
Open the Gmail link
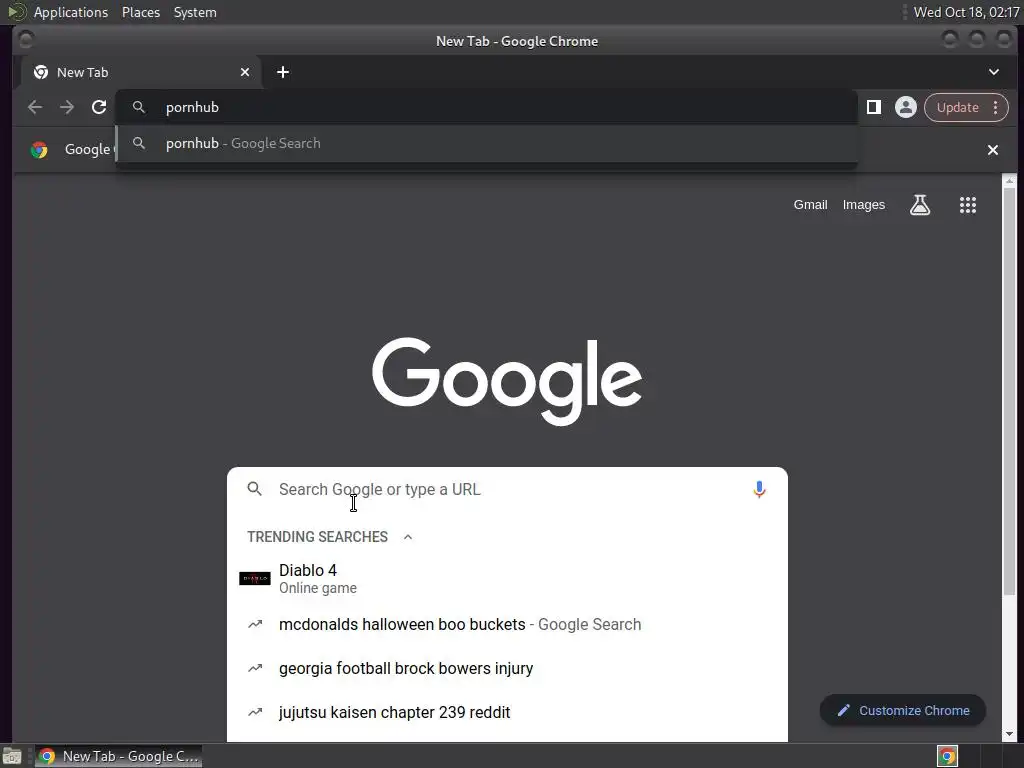pyautogui.click(x=810, y=205)
